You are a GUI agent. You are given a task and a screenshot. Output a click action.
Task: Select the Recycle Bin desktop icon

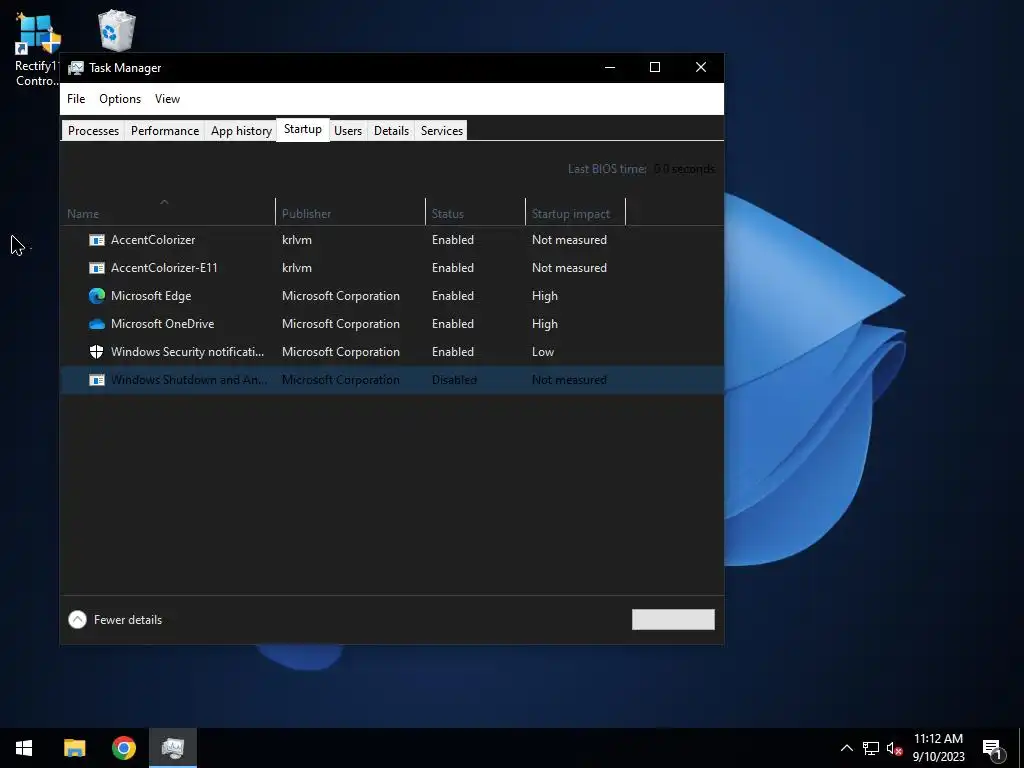117,31
